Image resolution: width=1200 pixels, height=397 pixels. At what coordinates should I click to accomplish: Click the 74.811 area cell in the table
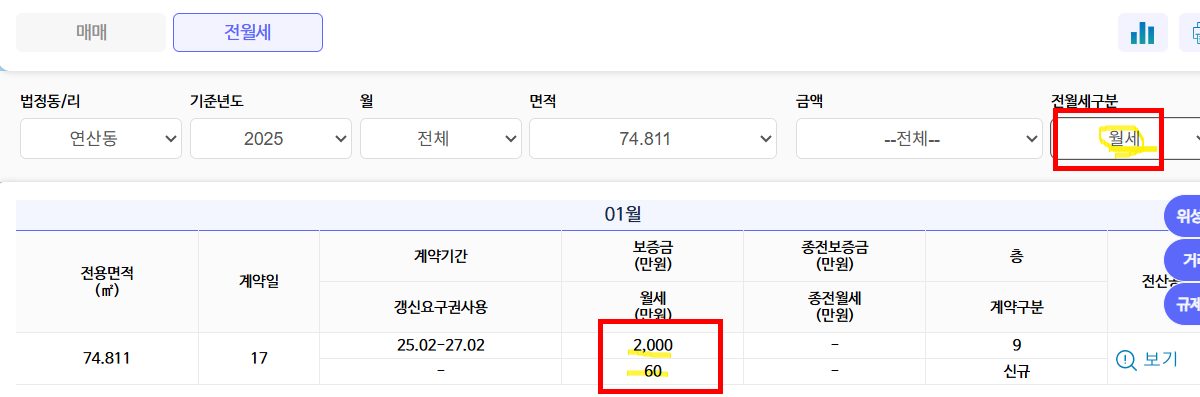107,359
